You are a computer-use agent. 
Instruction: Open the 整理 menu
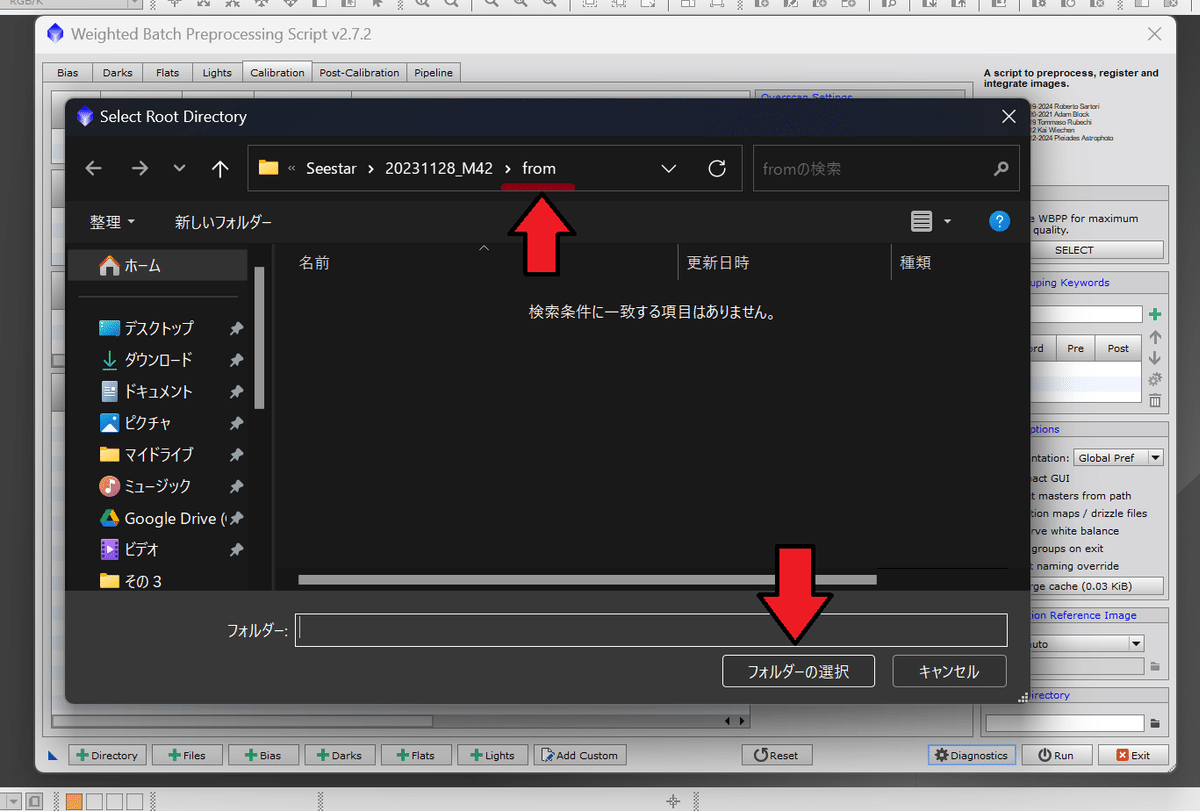112,222
